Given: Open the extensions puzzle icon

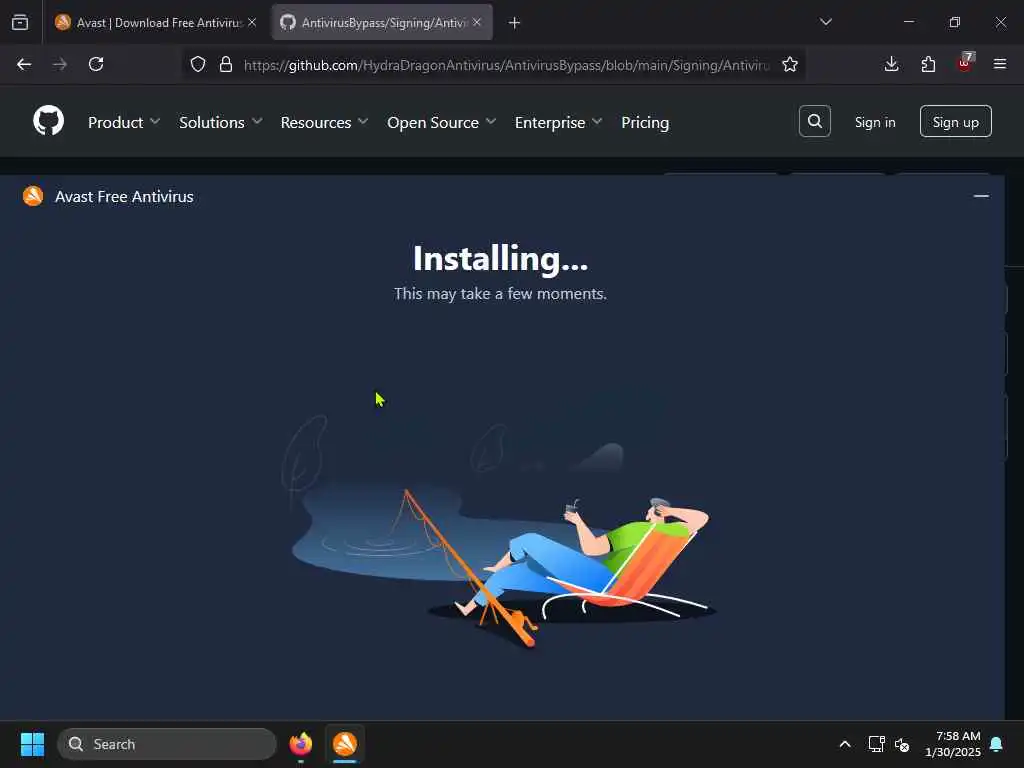Looking at the screenshot, I should click(928, 64).
